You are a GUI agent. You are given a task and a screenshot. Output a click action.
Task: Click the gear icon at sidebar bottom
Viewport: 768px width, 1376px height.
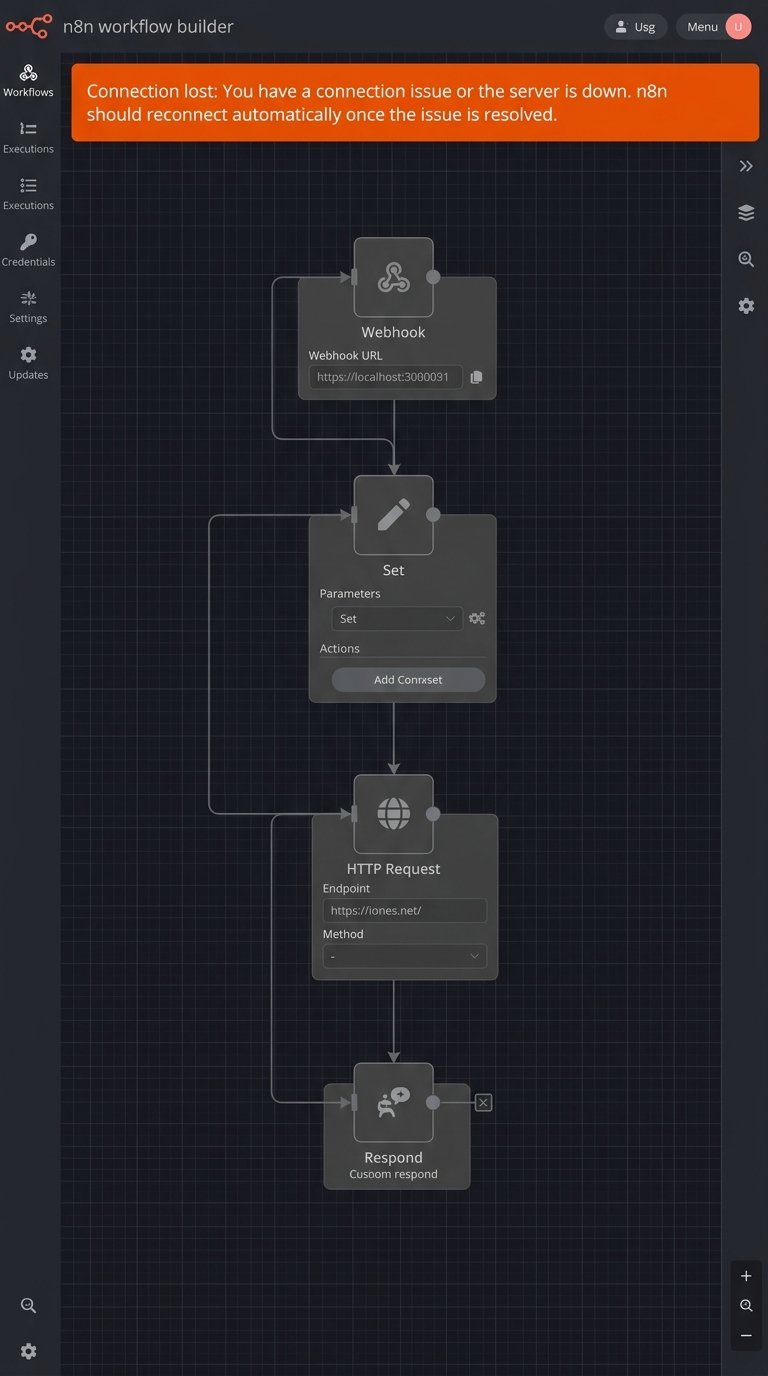click(28, 1351)
